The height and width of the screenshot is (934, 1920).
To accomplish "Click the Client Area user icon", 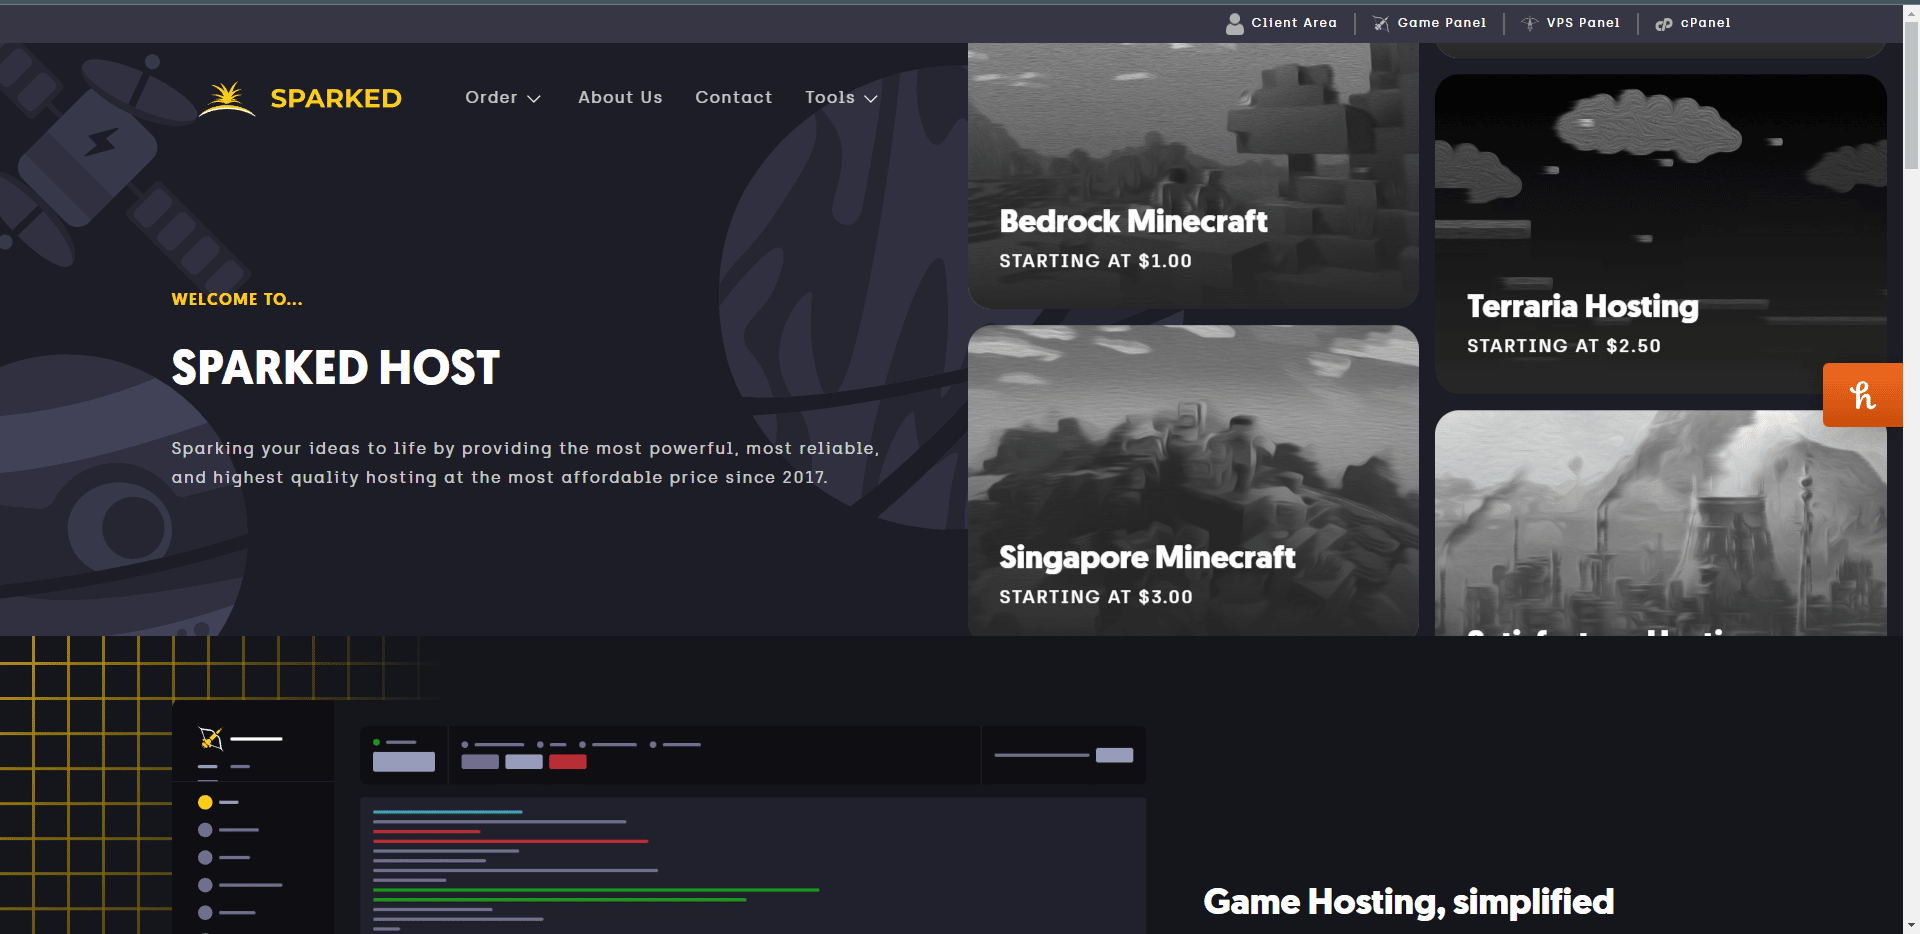I will pyautogui.click(x=1235, y=23).
